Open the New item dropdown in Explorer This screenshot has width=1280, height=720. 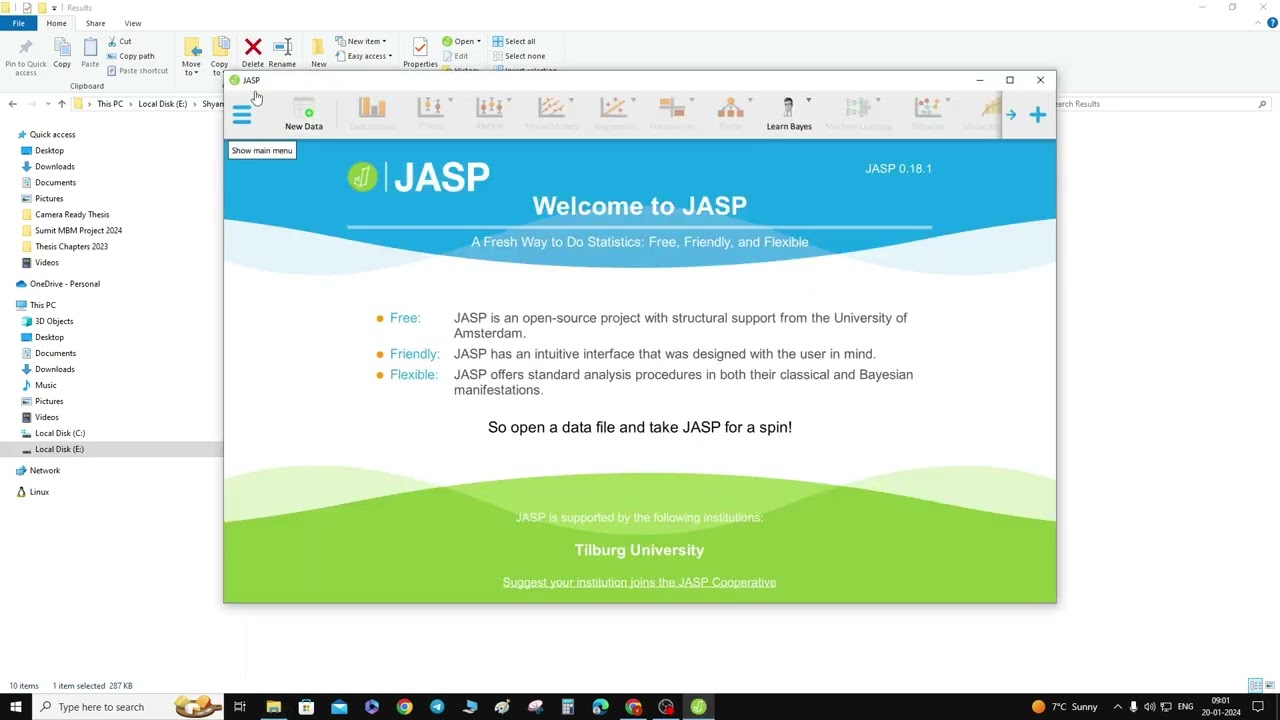pyautogui.click(x=361, y=41)
